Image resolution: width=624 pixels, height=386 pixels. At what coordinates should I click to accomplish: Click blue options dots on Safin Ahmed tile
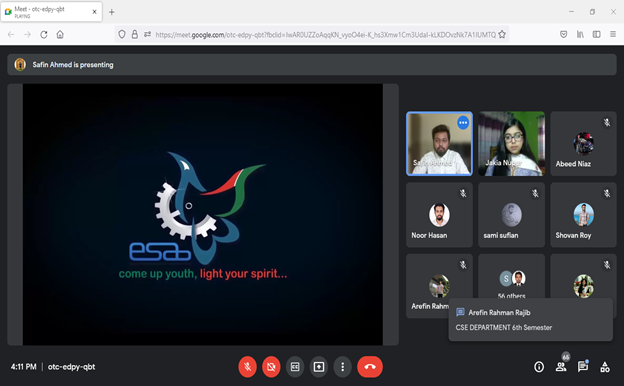tap(463, 123)
